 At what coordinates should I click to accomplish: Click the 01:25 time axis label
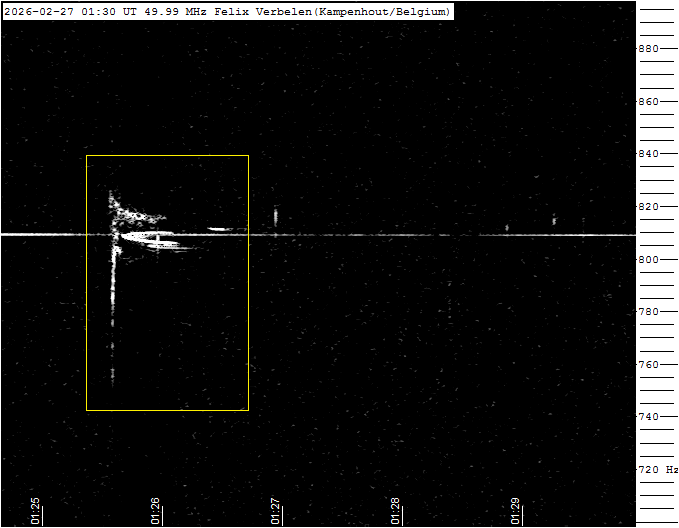pyautogui.click(x=36, y=510)
